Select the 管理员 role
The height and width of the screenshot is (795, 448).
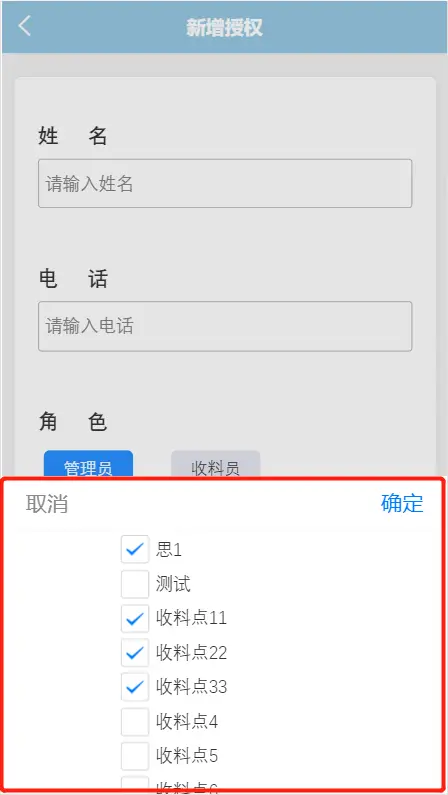(88, 464)
